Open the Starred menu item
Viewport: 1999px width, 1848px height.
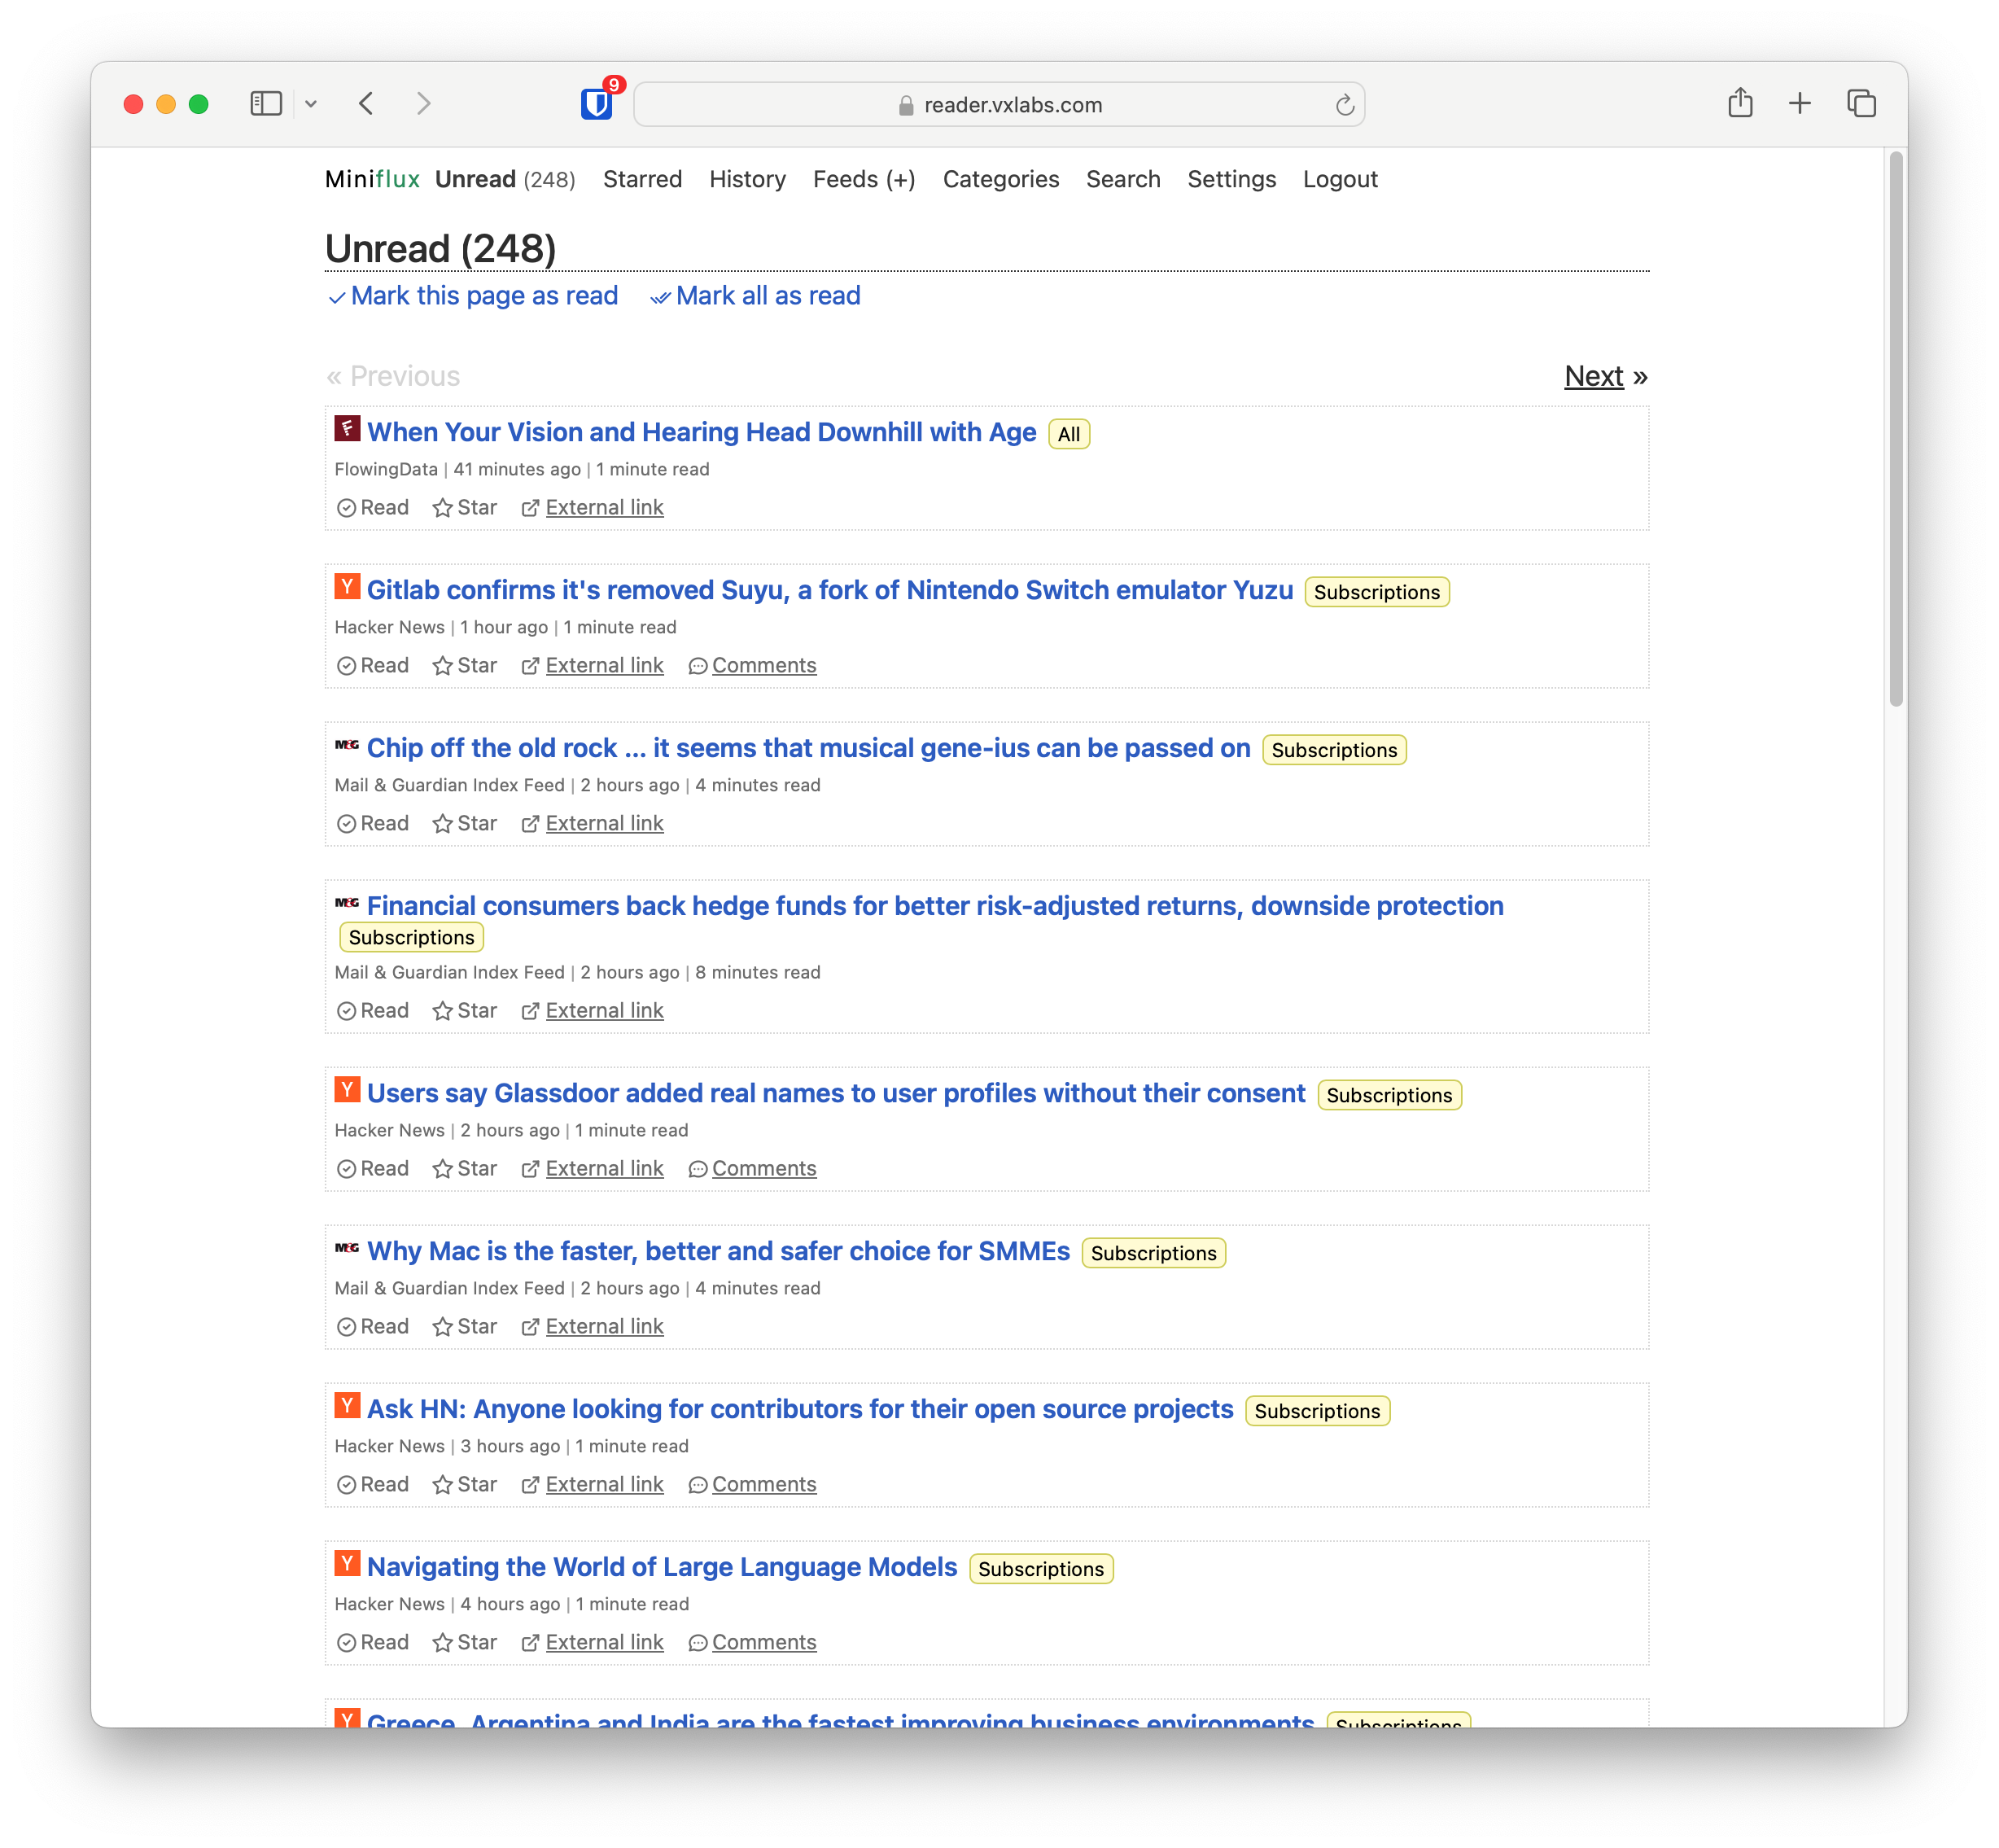coord(642,180)
